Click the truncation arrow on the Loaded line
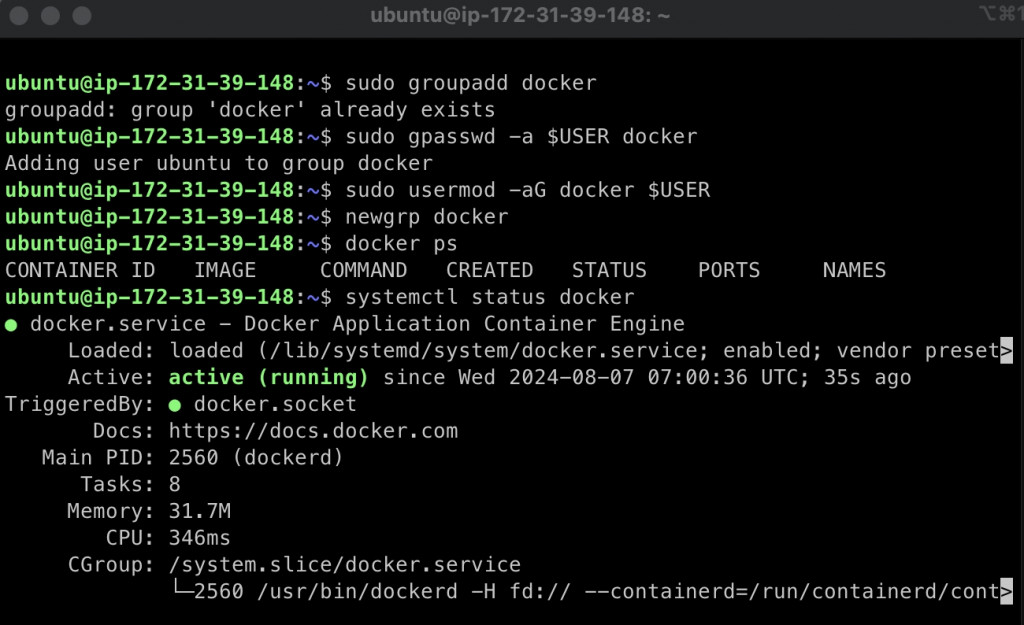 (1006, 351)
